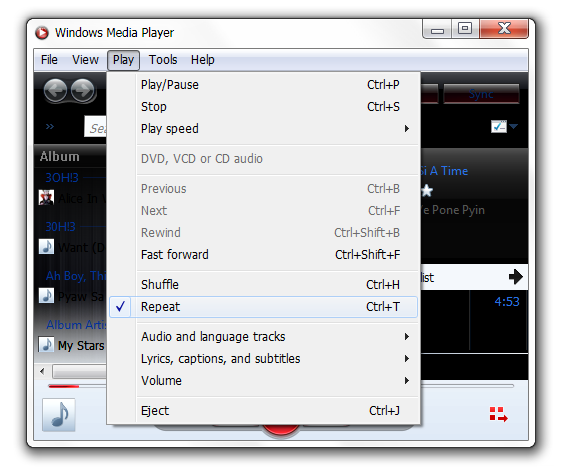Expand the view options dropdown arrow
The width and height of the screenshot is (564, 469).
(x=514, y=126)
